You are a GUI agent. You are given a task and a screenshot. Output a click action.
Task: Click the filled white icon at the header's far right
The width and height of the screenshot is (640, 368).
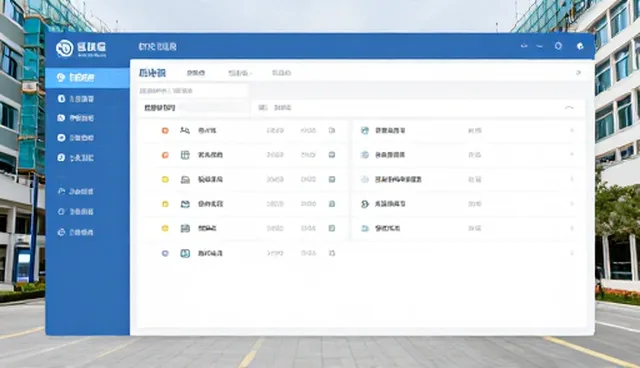(x=580, y=46)
